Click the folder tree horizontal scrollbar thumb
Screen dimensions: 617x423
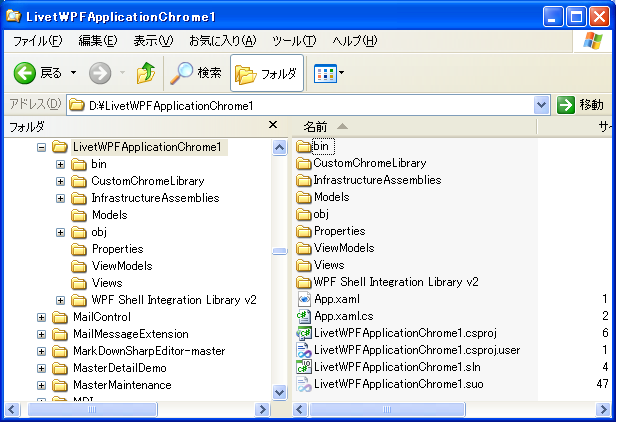tap(92, 410)
